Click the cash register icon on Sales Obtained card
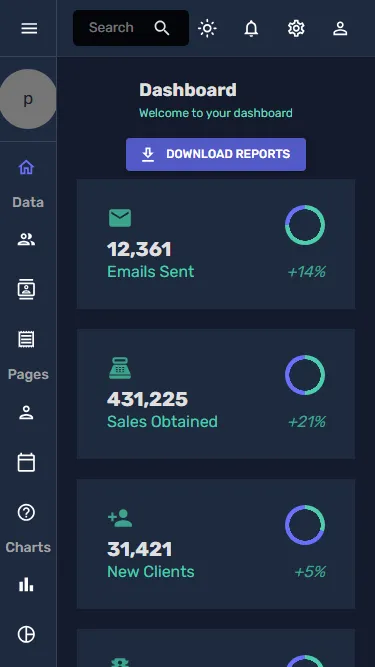Image resolution: width=375 pixels, height=667 pixels. [x=120, y=368]
